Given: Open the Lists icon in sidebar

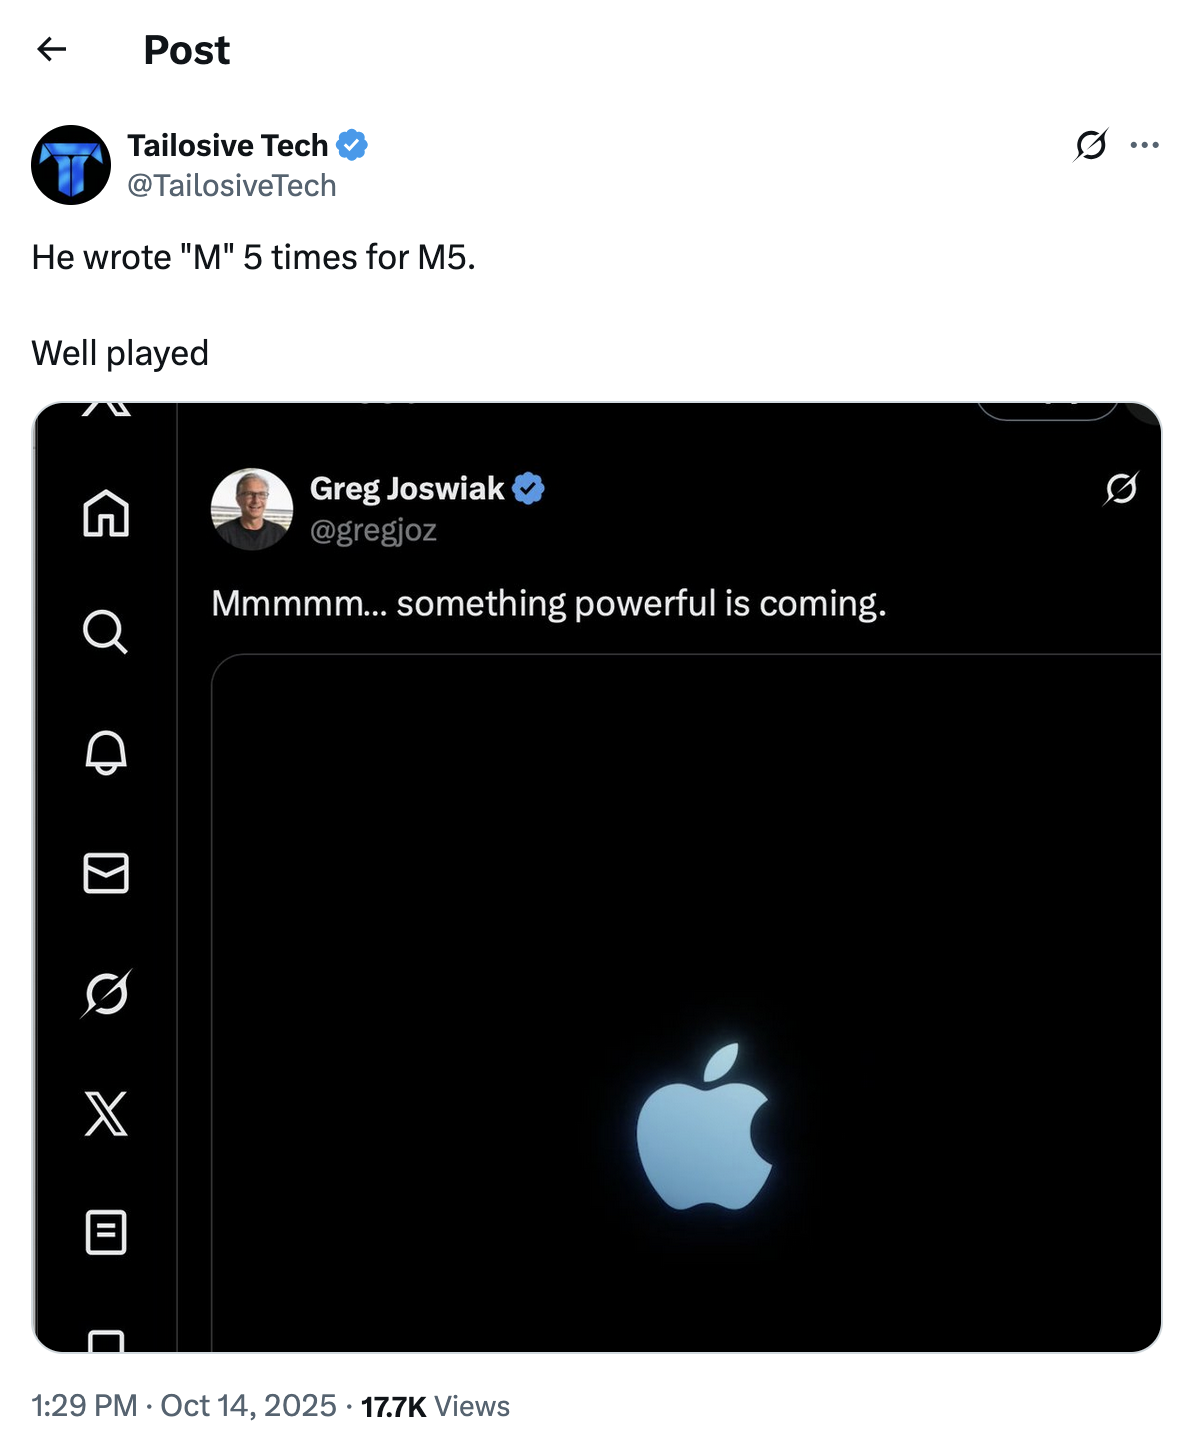Looking at the screenshot, I should [106, 1232].
